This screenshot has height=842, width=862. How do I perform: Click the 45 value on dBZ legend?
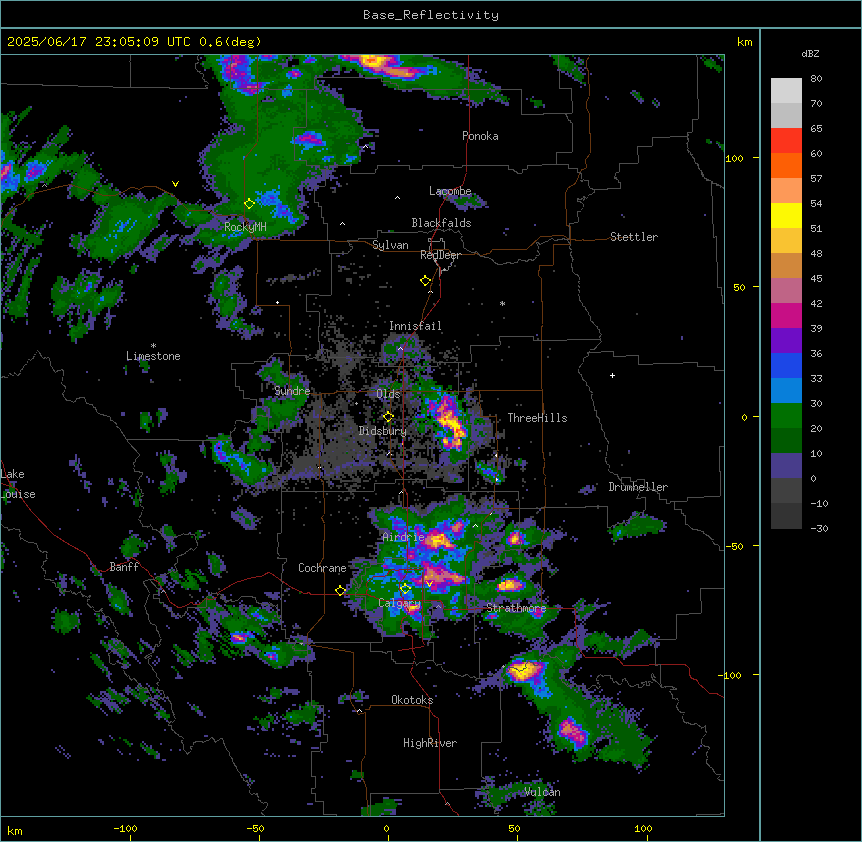click(x=816, y=279)
